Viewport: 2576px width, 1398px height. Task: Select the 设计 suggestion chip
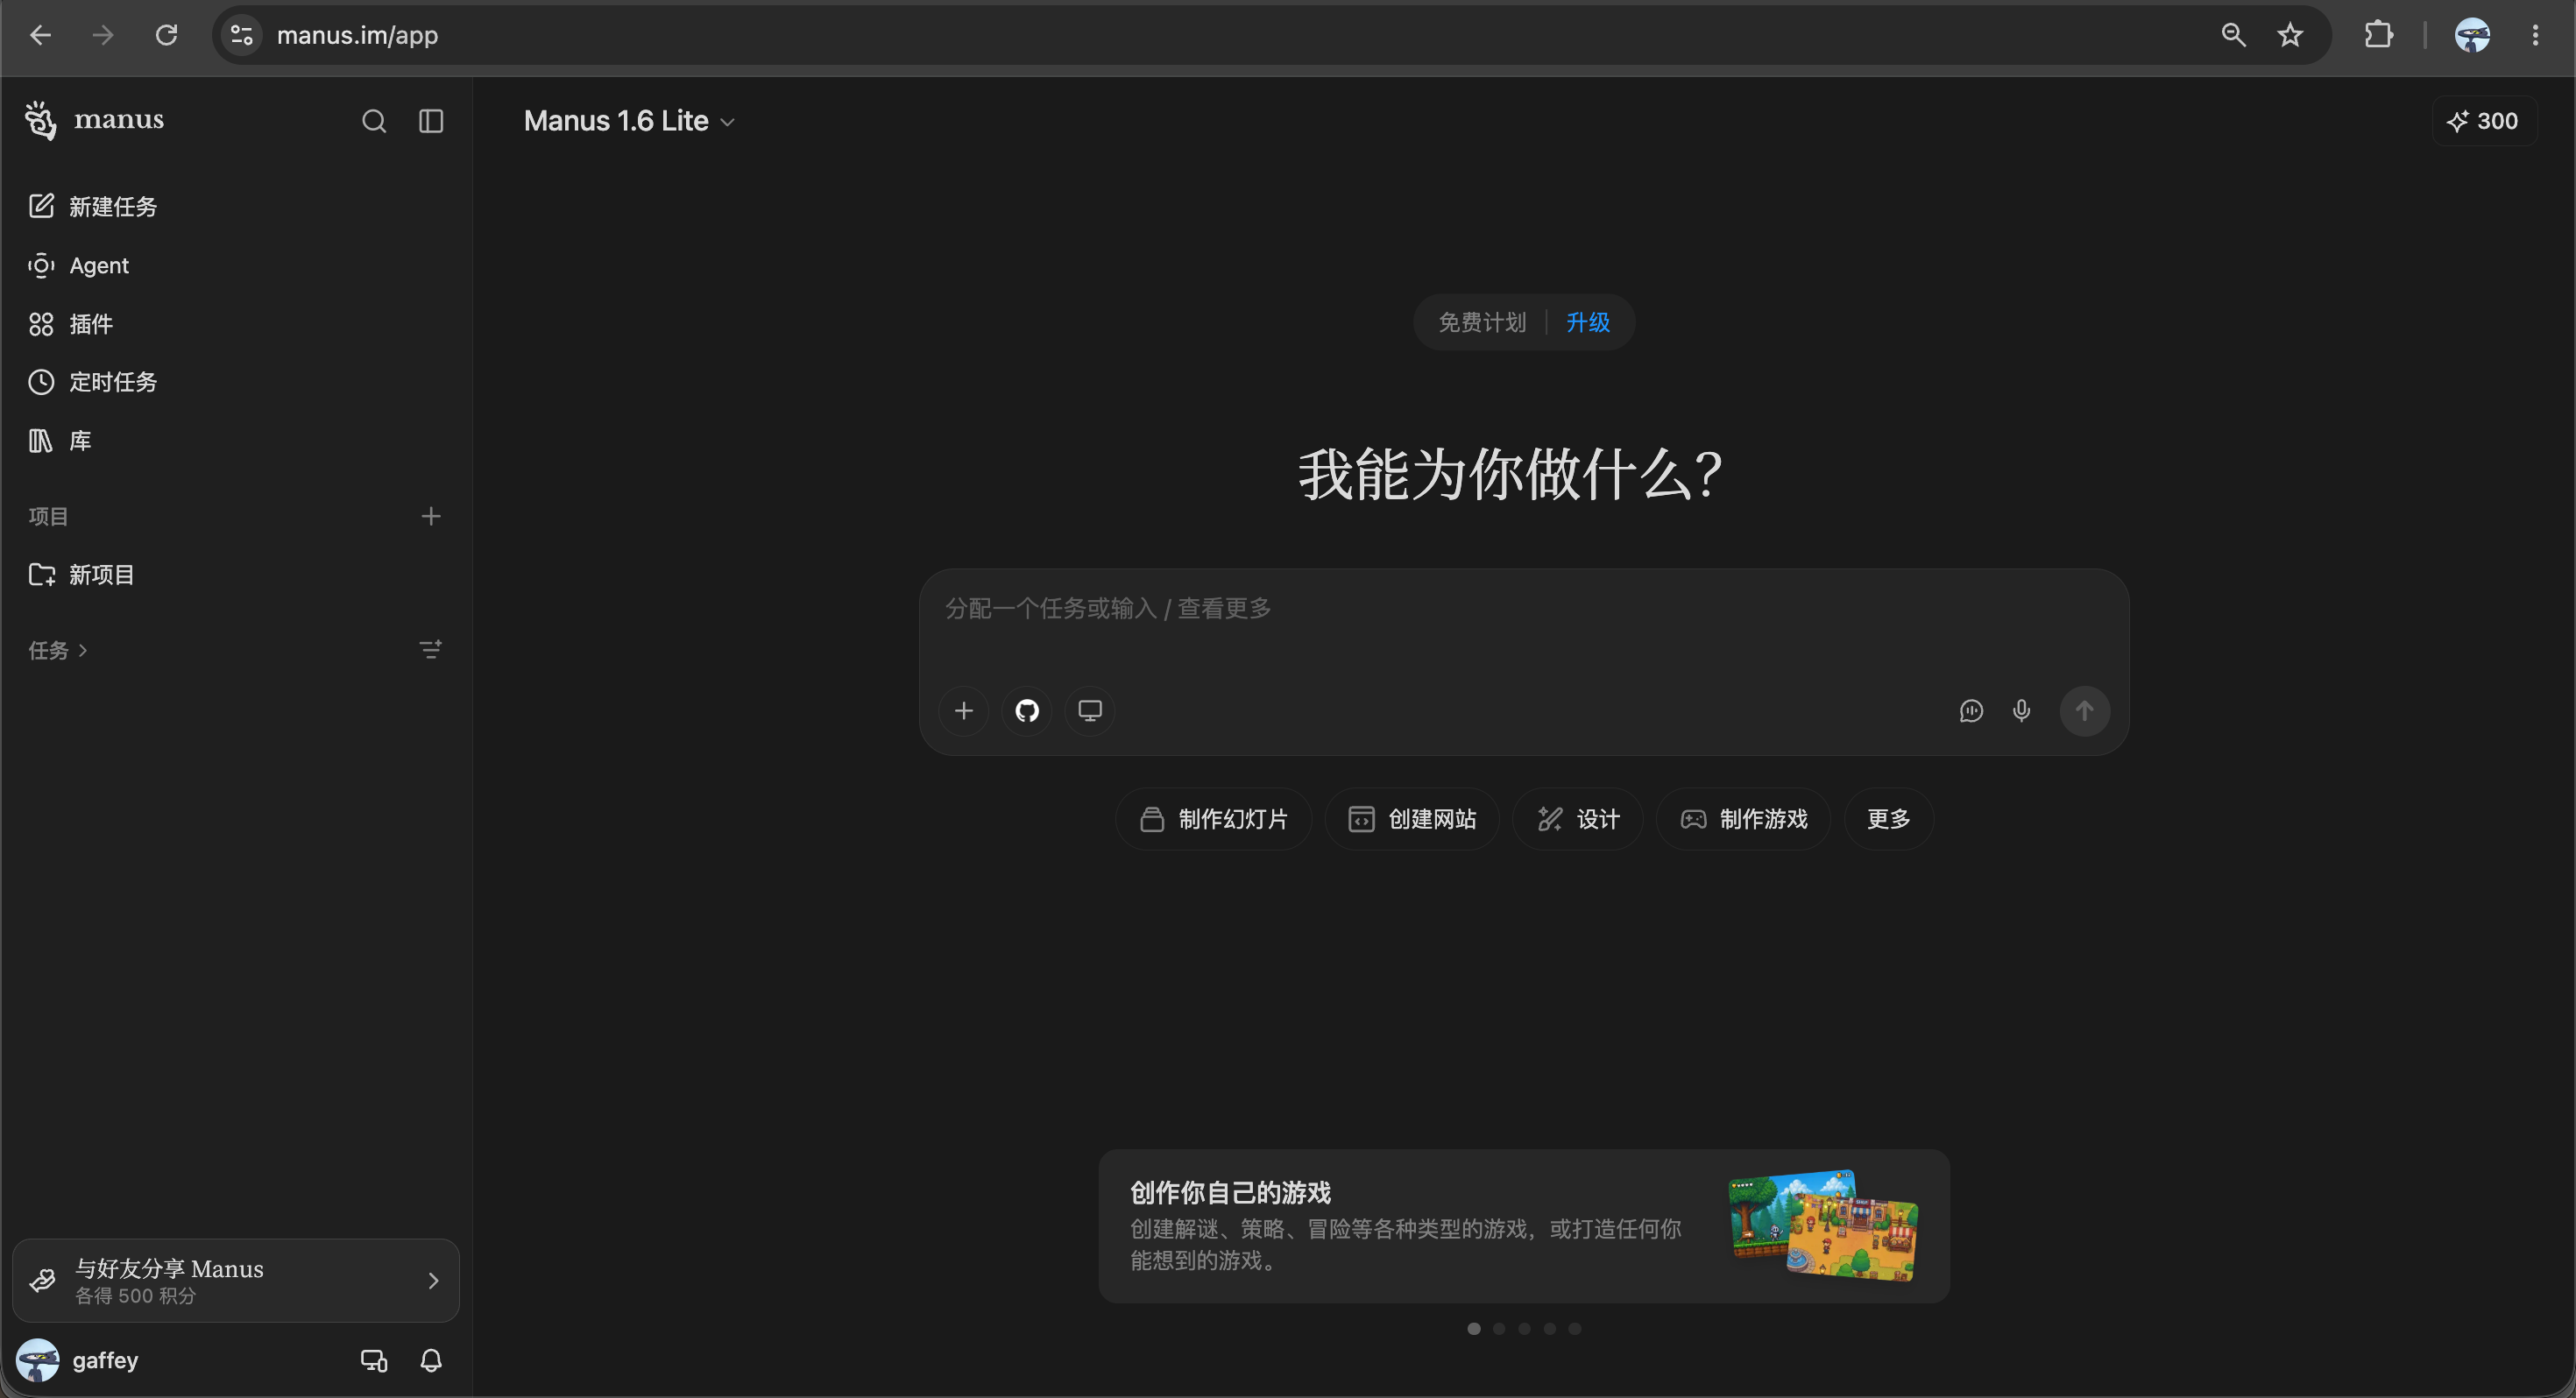1578,820
